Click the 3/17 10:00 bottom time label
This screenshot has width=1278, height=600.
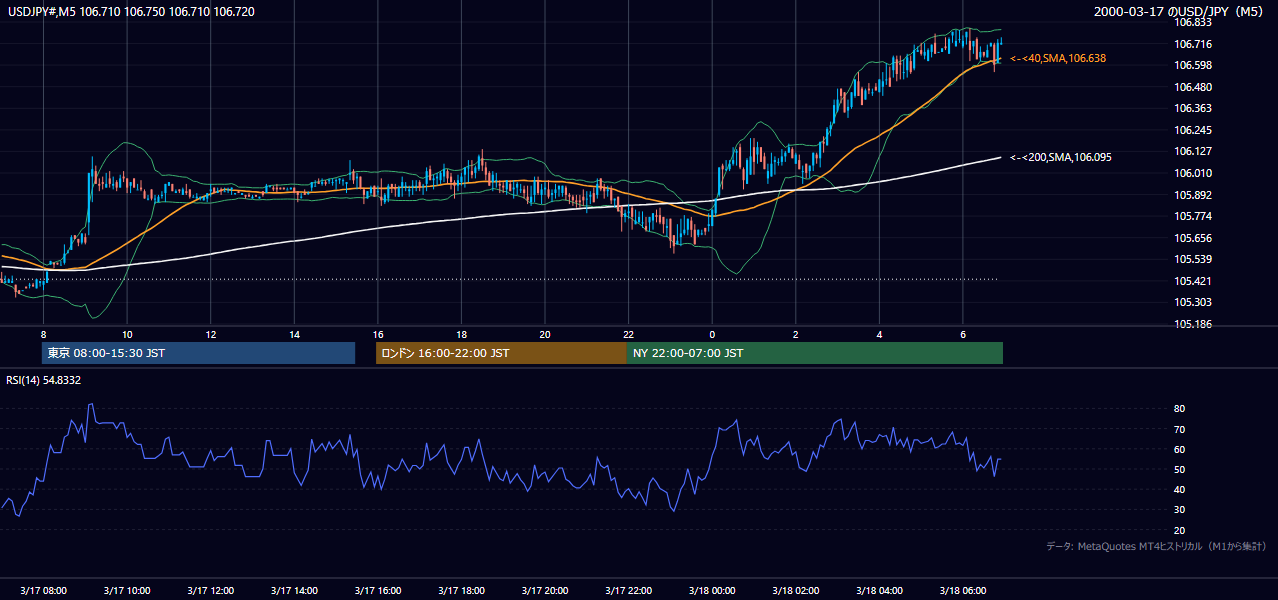click(126, 590)
